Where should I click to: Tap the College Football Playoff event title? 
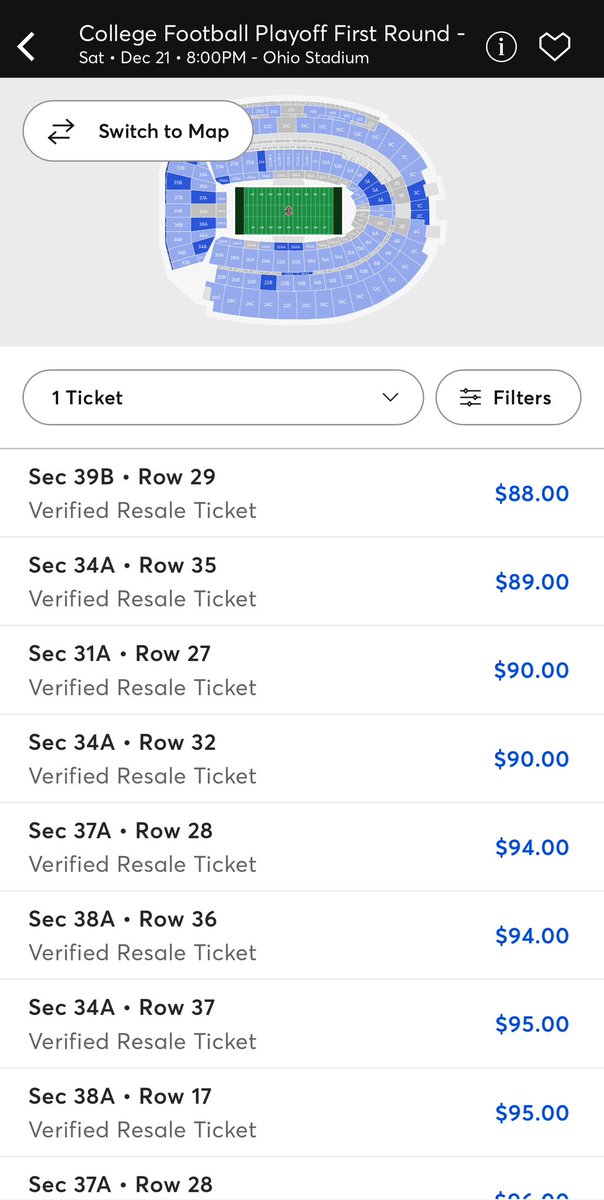click(x=272, y=34)
